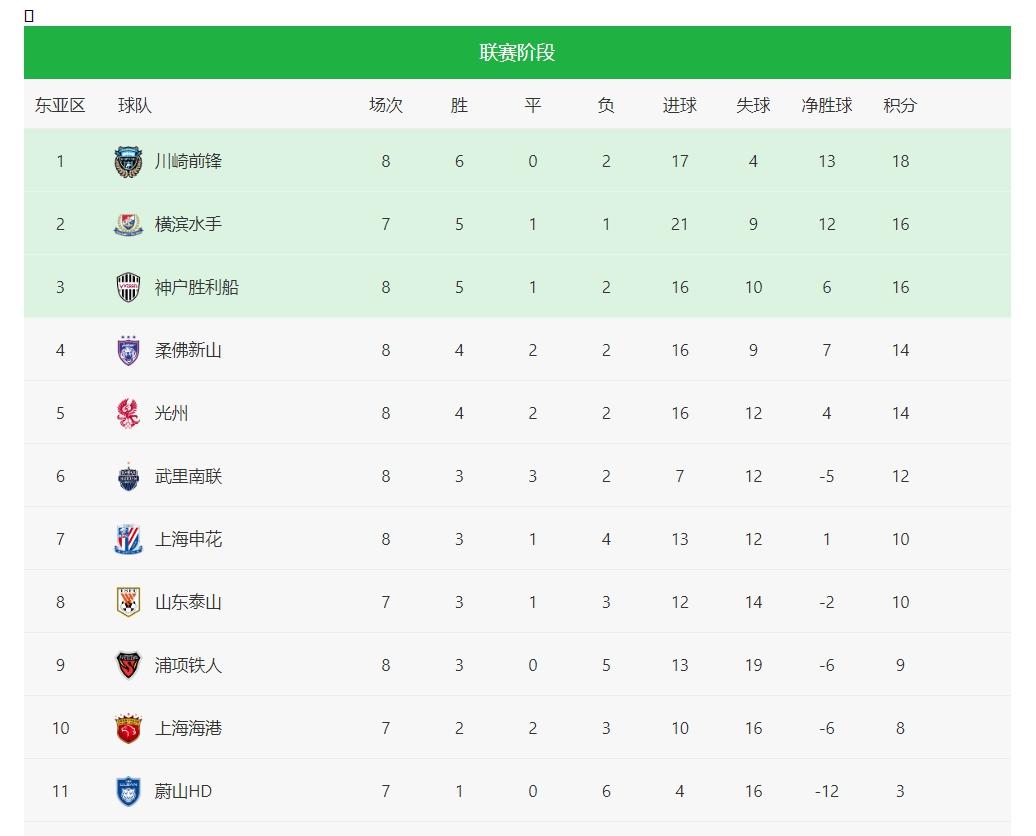Click the Johor Darul Ta'zim team logo
Image resolution: width=1036 pixels, height=836 pixels.
point(128,350)
